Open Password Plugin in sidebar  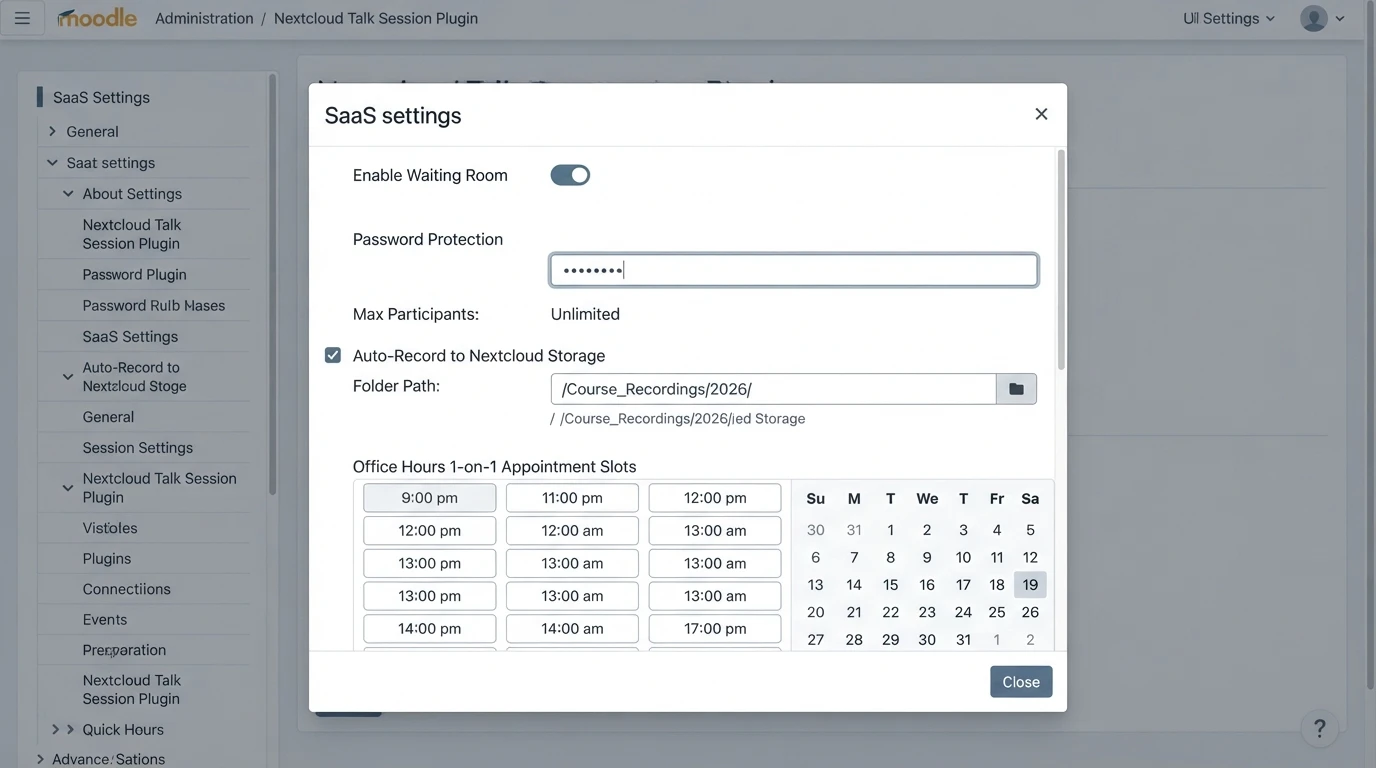tap(134, 274)
